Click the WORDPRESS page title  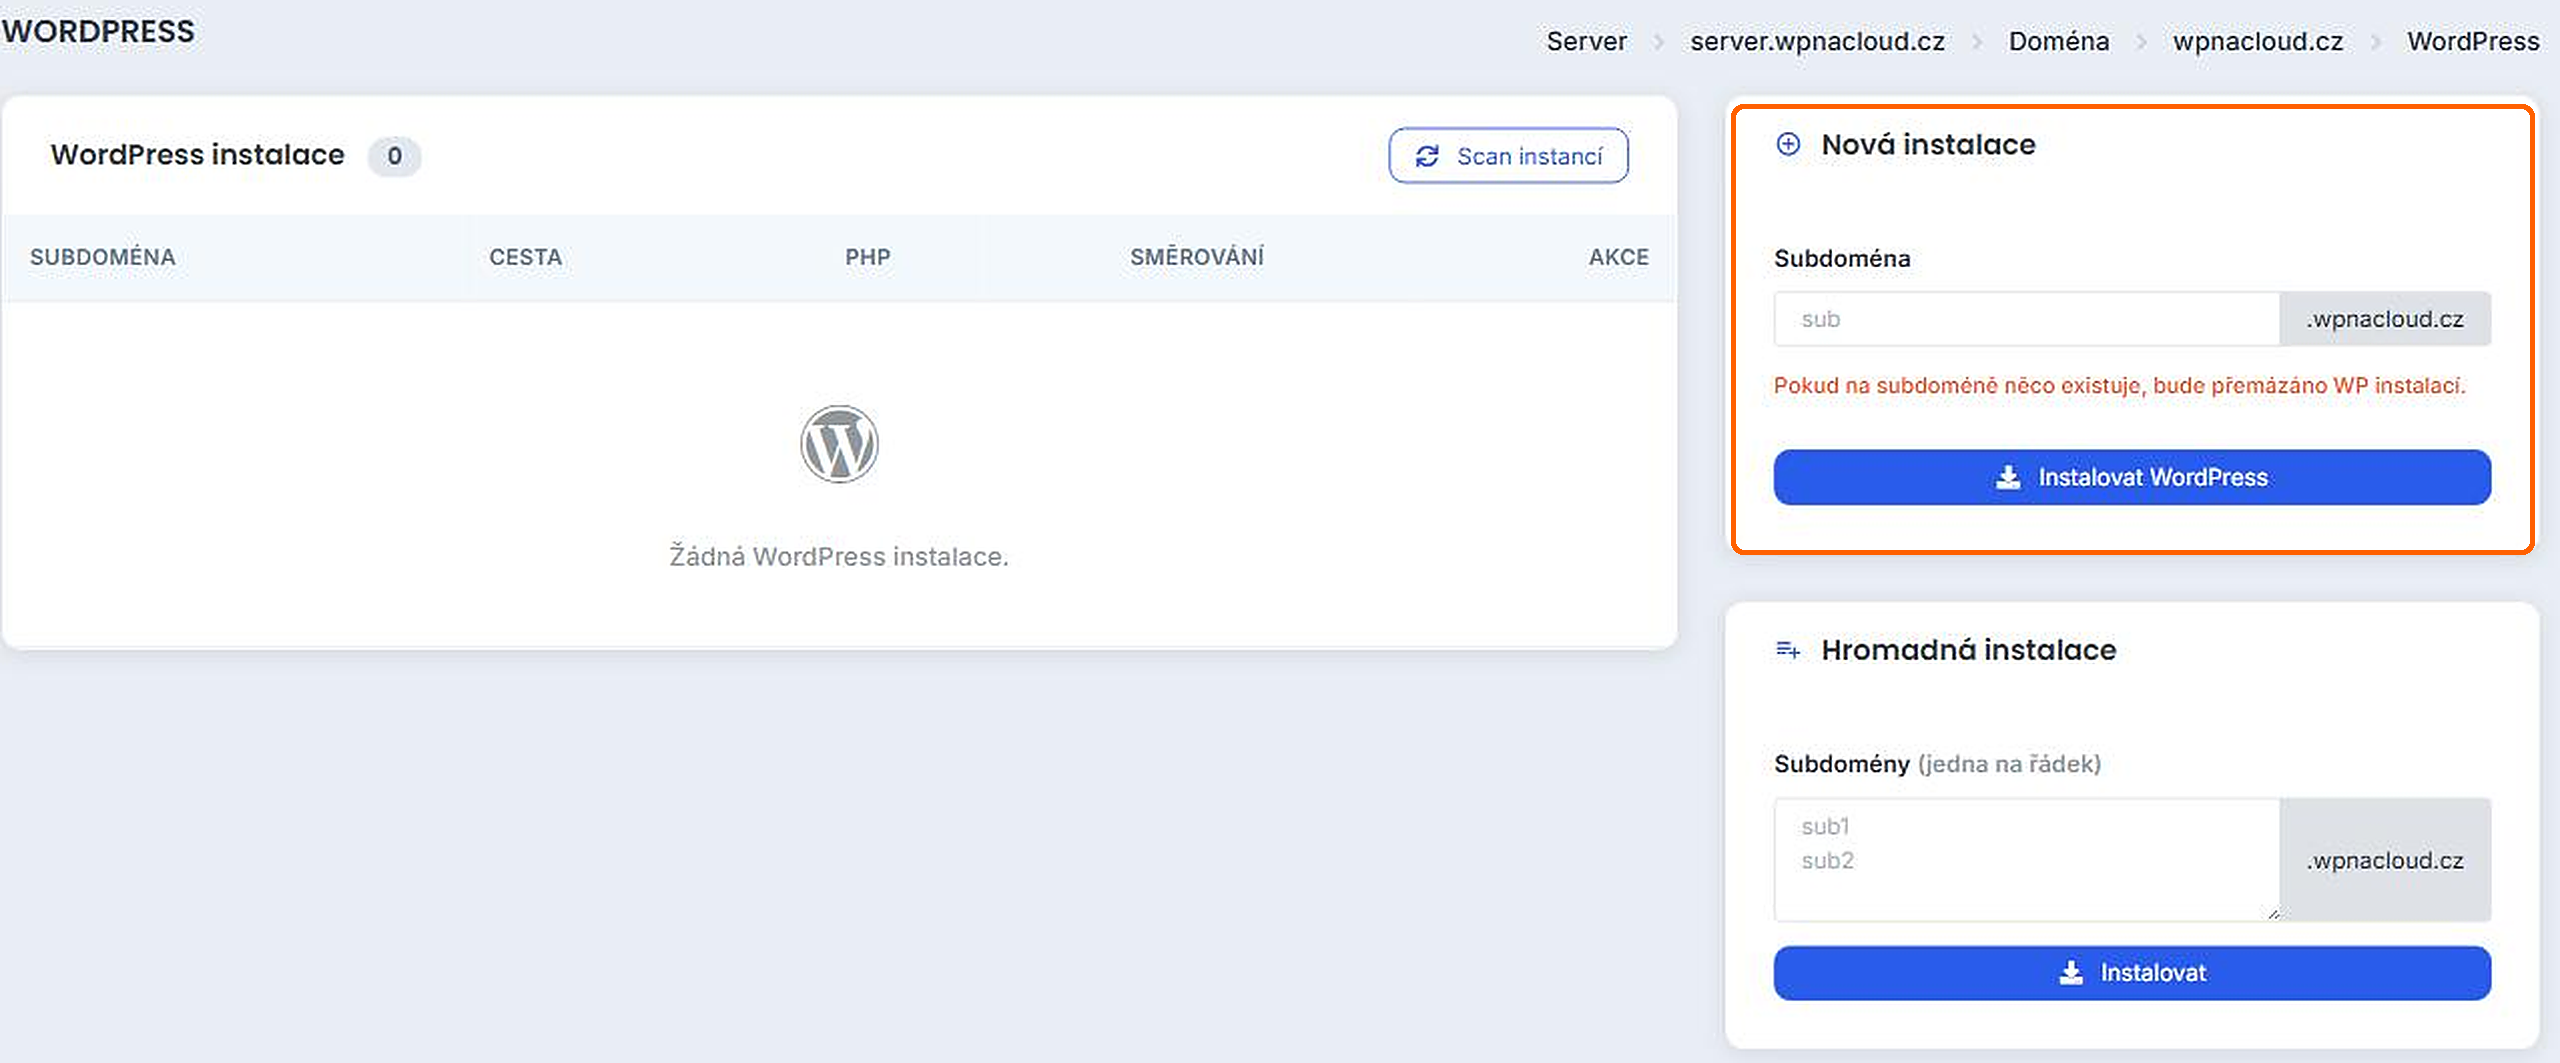click(x=98, y=32)
